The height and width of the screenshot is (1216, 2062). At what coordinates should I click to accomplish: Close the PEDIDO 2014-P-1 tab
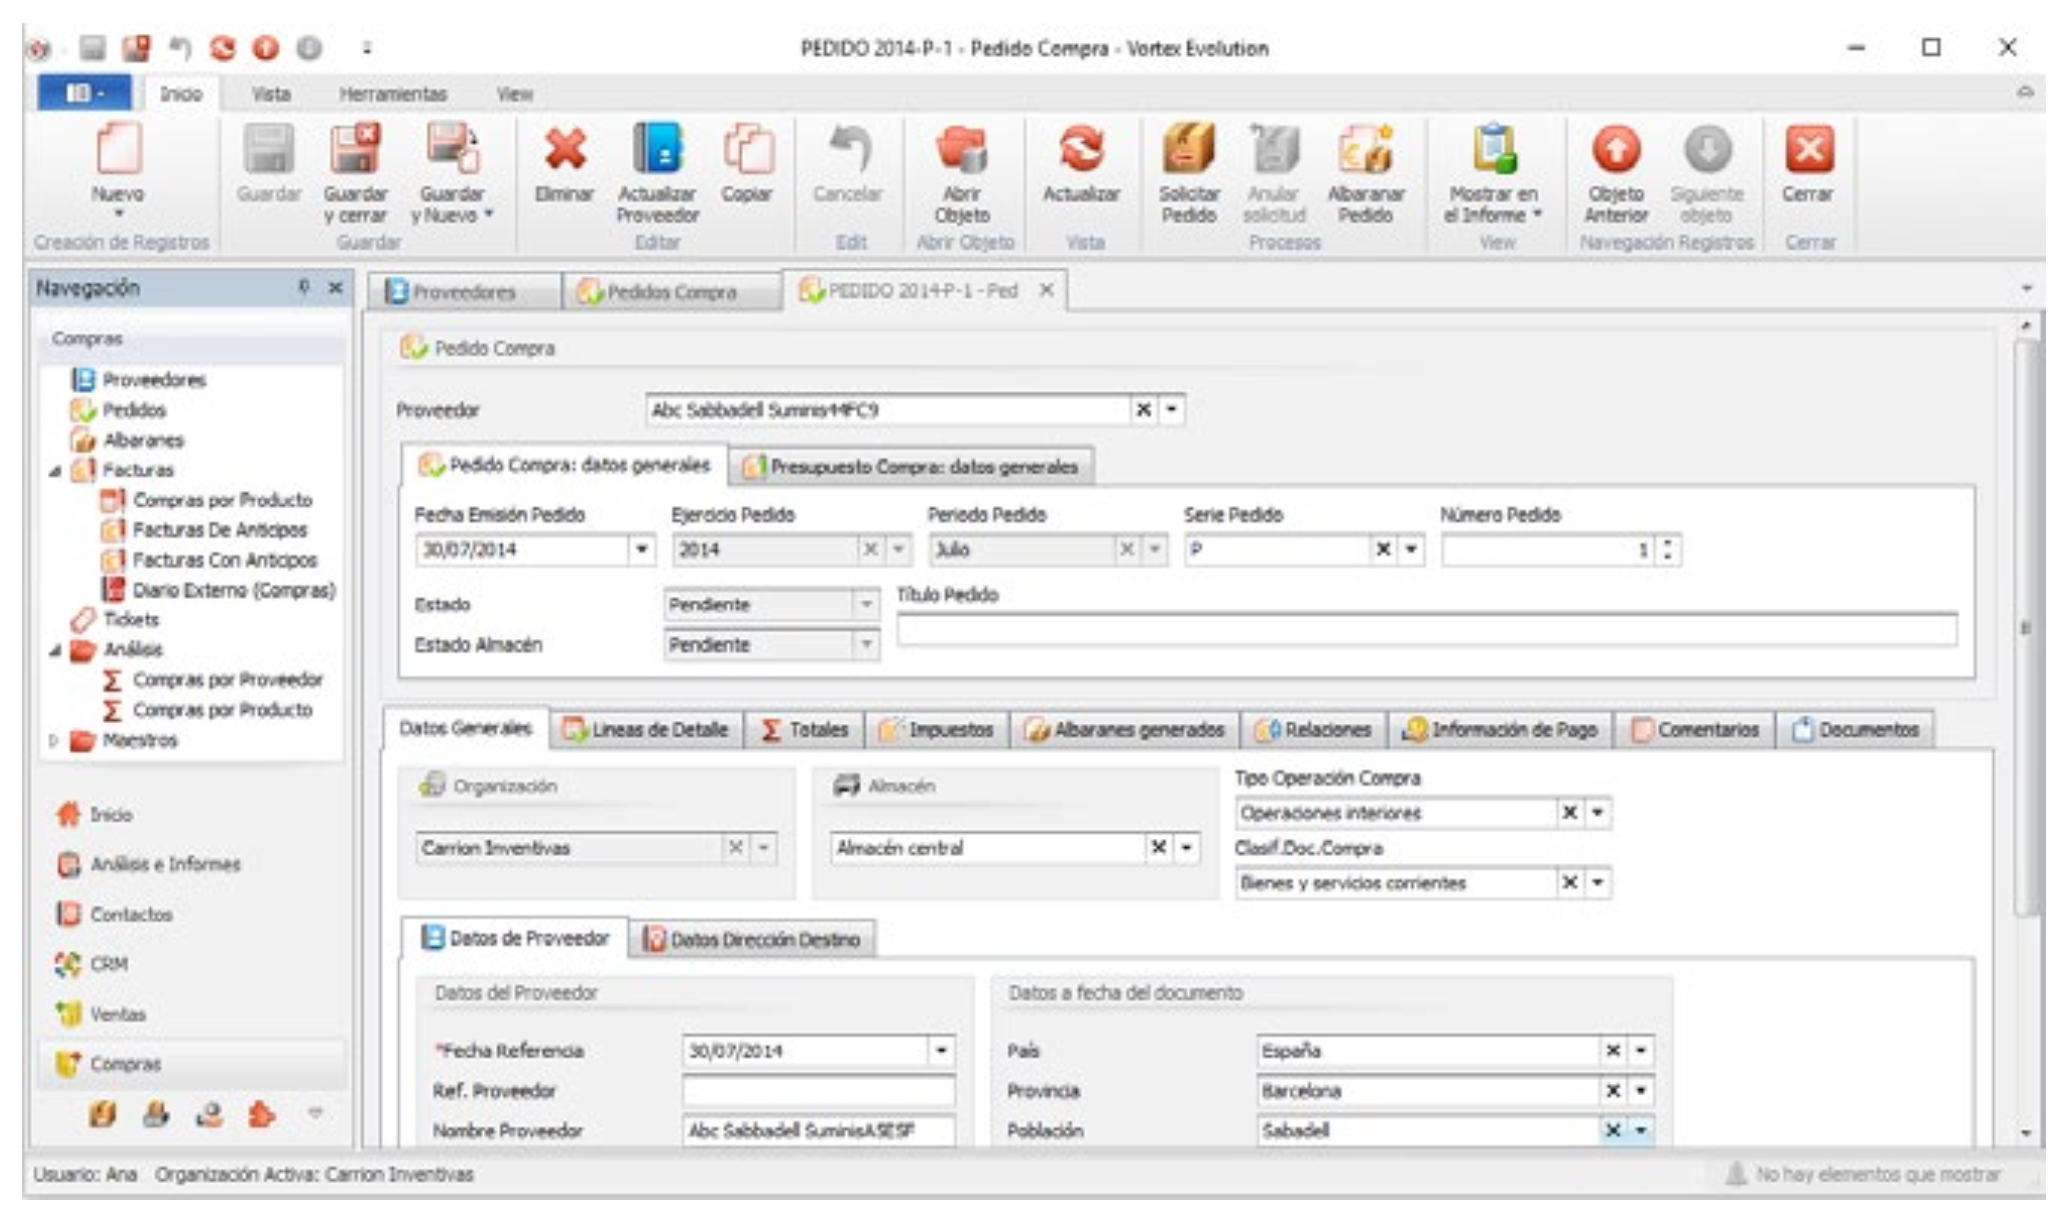click(1046, 290)
